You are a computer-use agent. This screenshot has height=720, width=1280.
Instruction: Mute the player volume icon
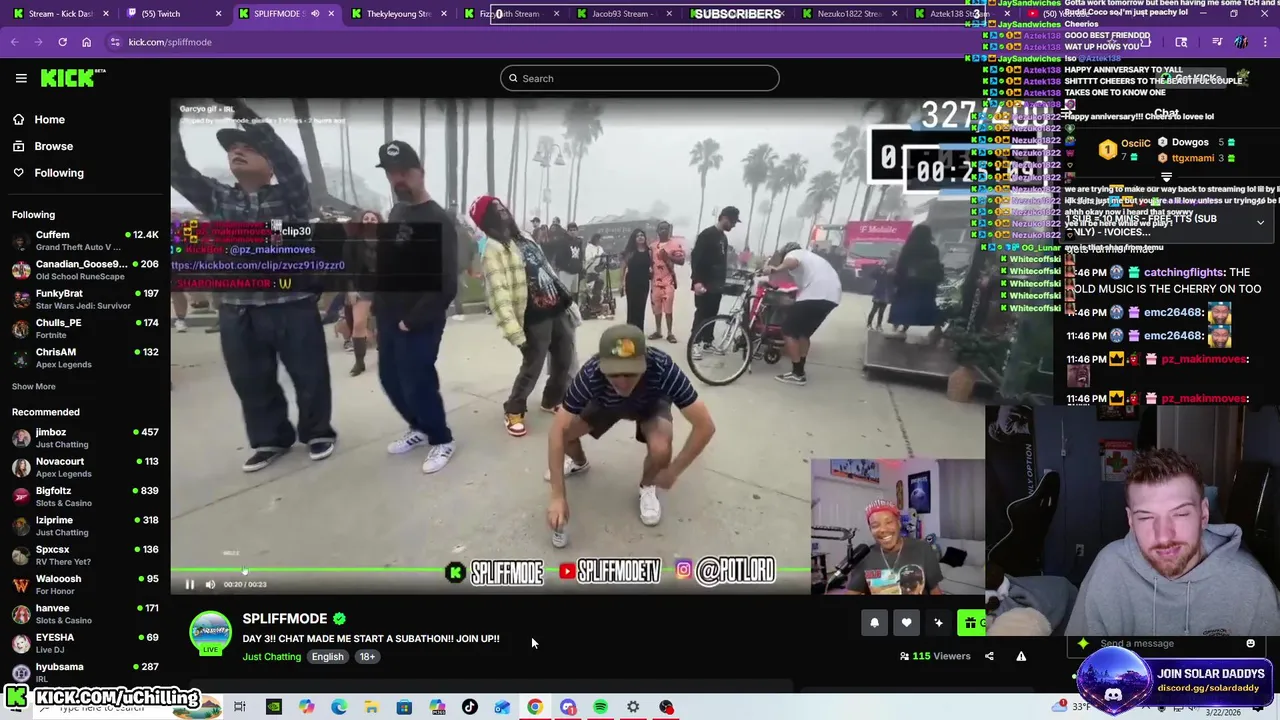click(x=210, y=584)
